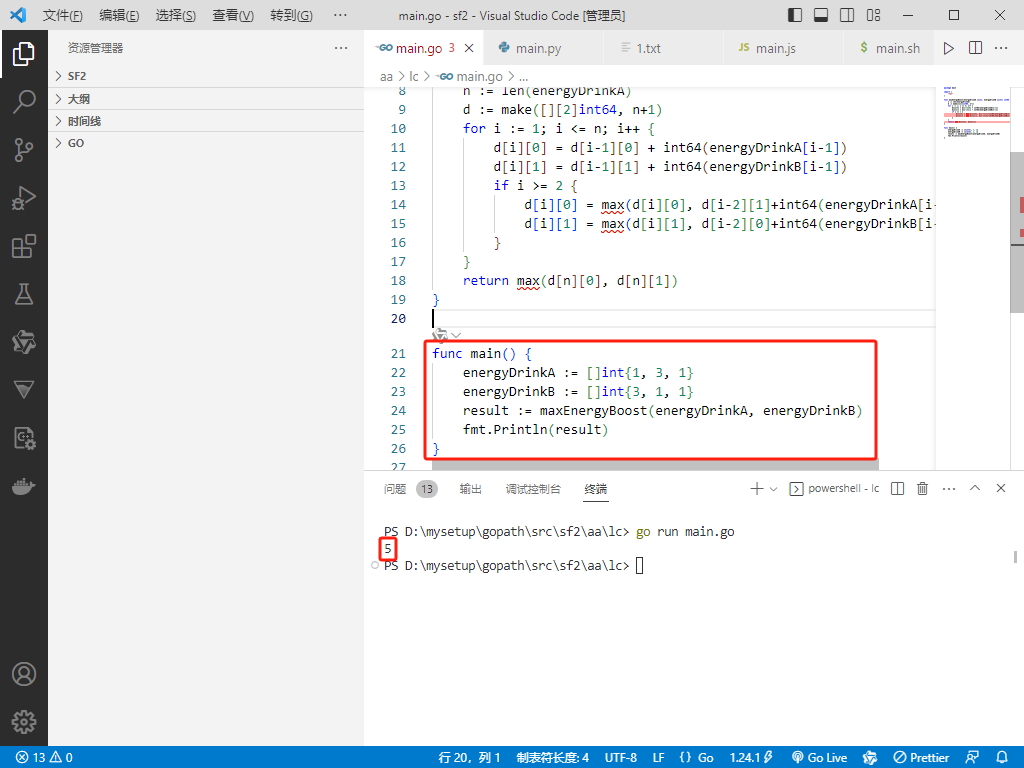
Task: Maximize terminal panel with up chevron
Action: [x=975, y=488]
